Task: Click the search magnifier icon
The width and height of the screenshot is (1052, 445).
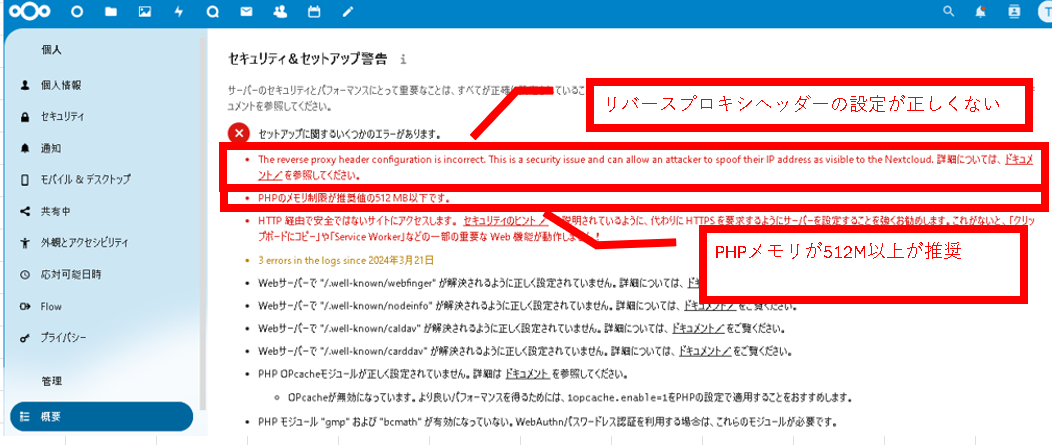Action: point(950,12)
